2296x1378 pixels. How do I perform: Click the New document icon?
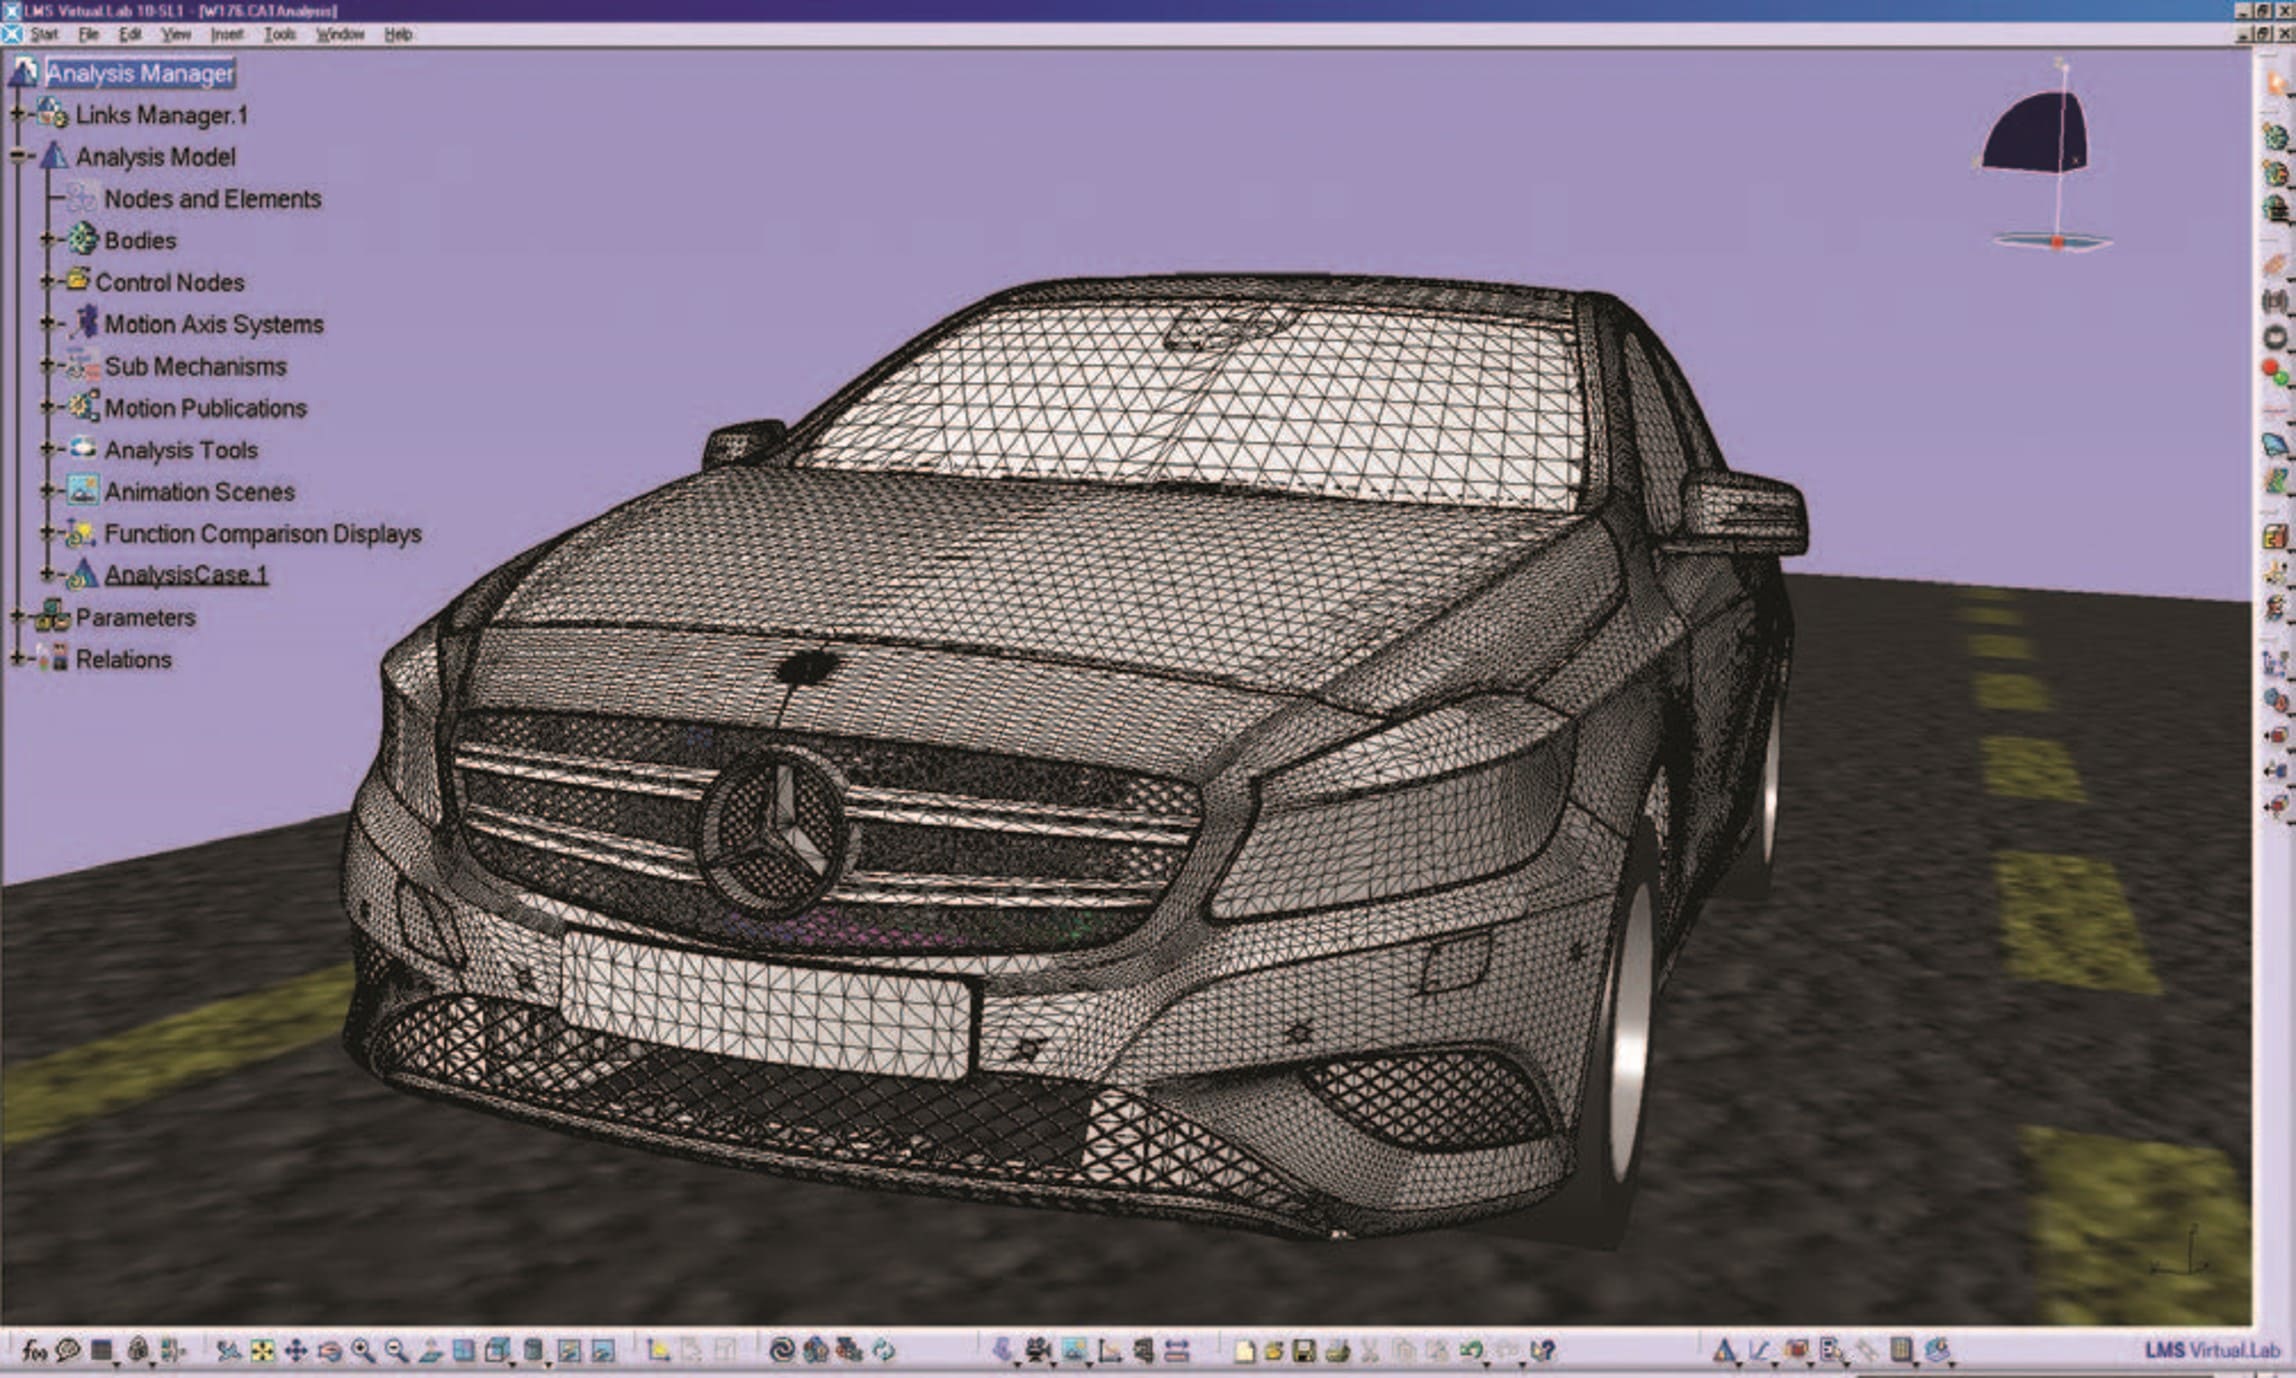(1244, 1351)
